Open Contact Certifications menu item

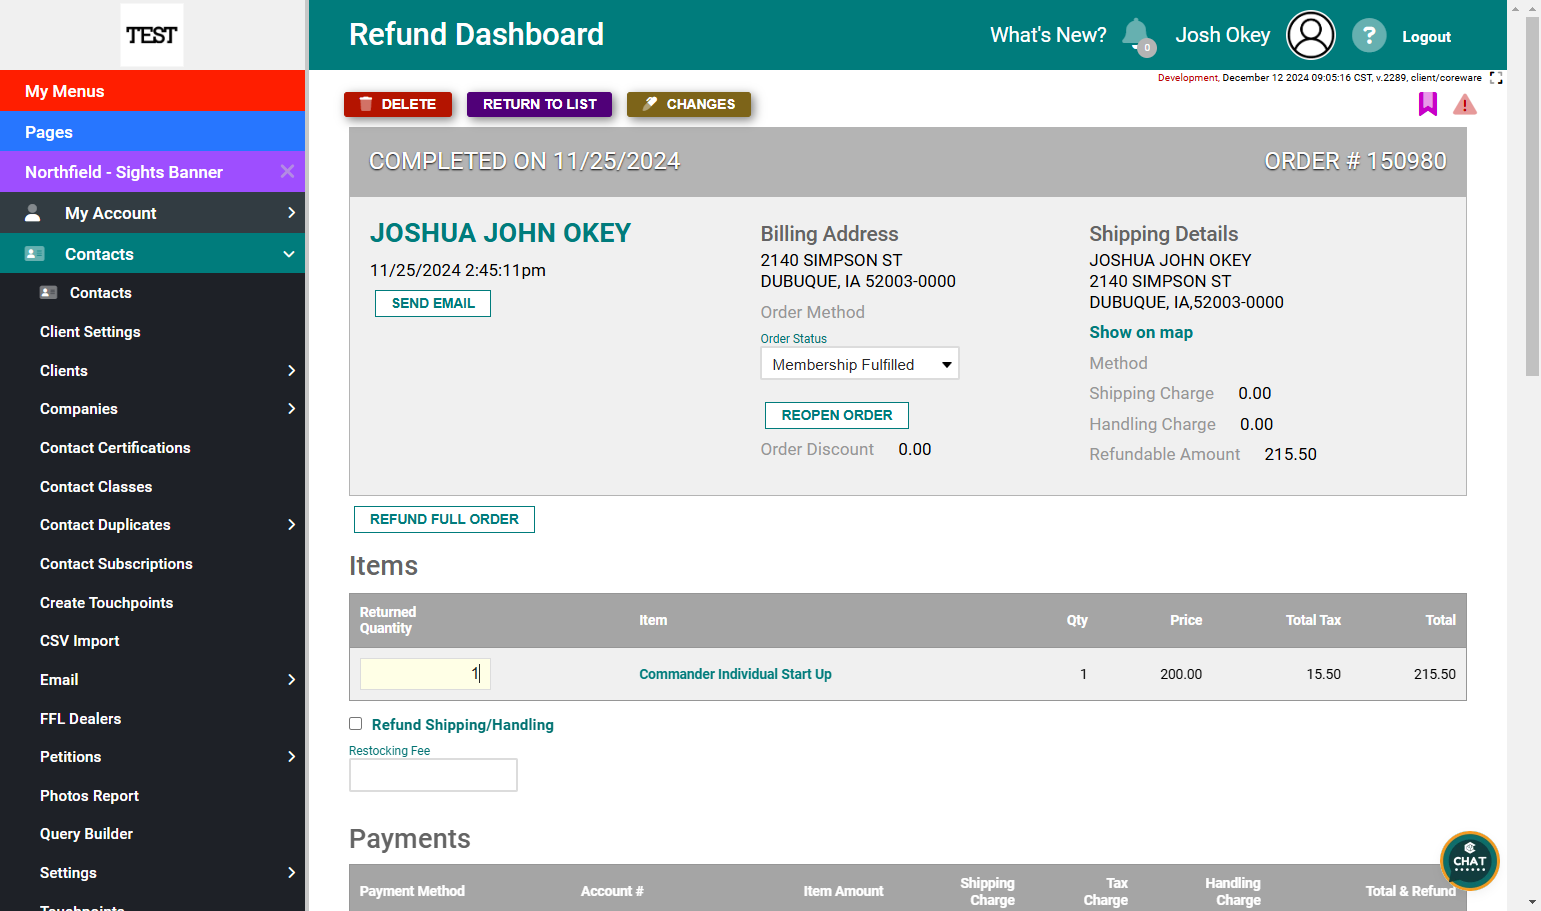click(x=115, y=448)
